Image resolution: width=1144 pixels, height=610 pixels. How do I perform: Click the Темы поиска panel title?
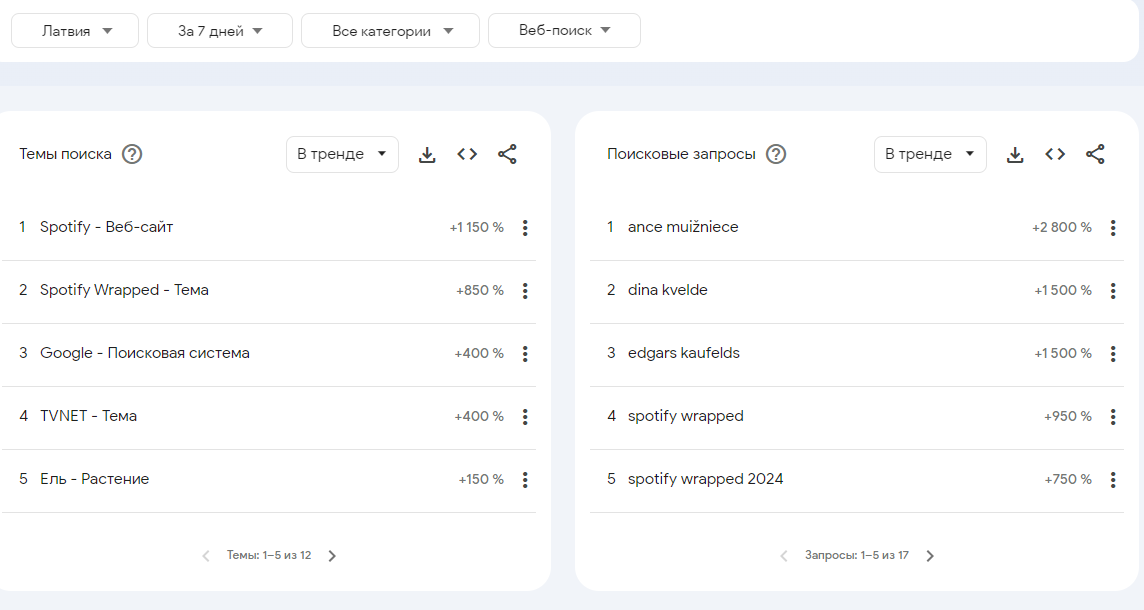tap(65, 154)
